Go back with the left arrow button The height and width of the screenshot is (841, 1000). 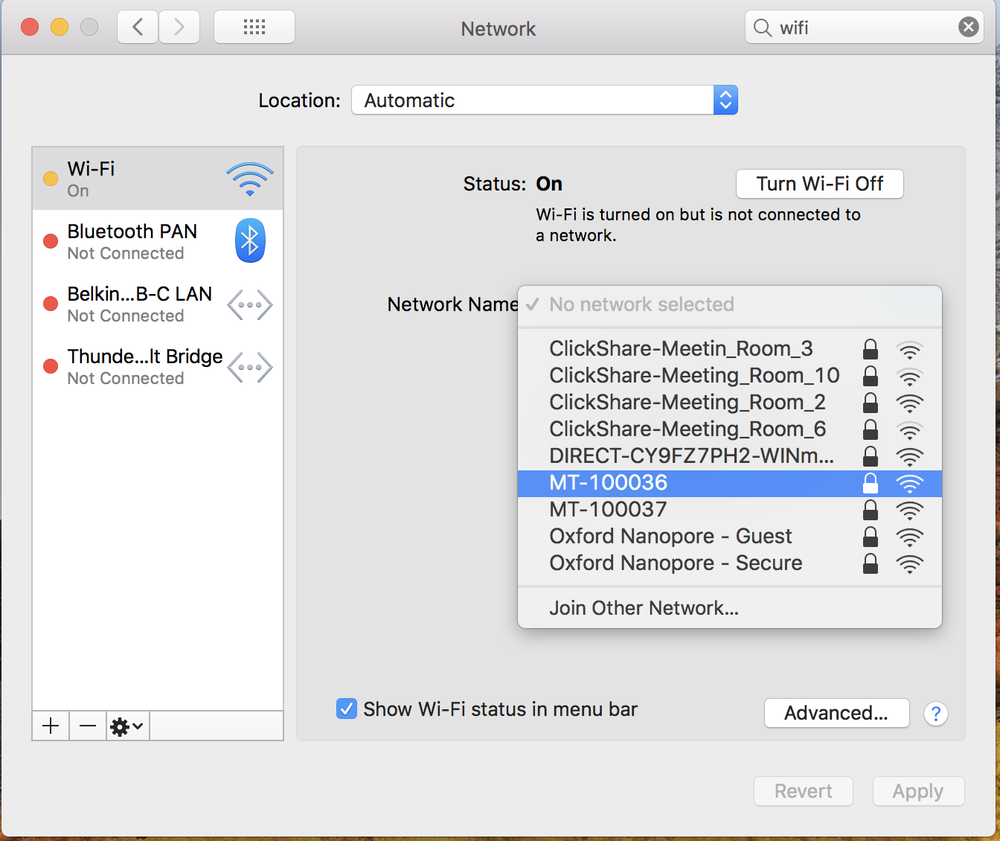(x=137, y=27)
